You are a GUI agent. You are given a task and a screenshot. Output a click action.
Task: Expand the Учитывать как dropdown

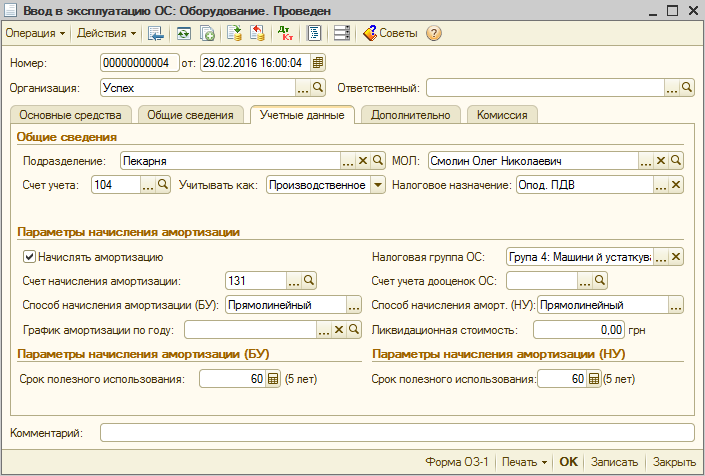coord(378,185)
